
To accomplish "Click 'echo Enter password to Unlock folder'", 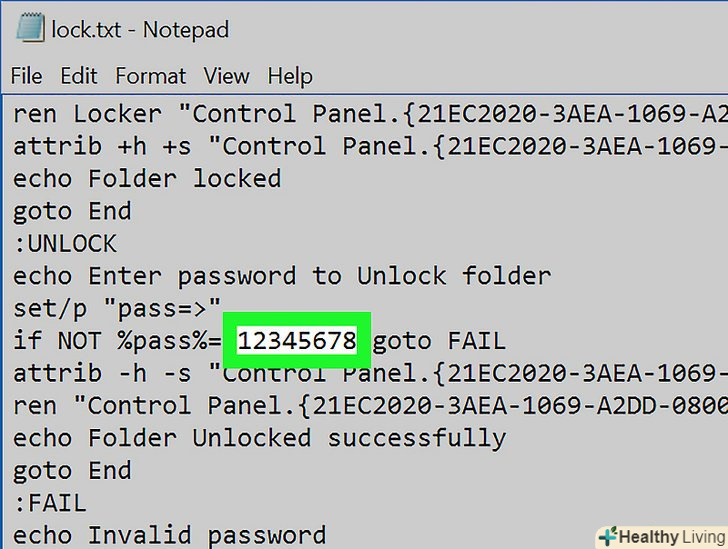I will (x=282, y=276).
